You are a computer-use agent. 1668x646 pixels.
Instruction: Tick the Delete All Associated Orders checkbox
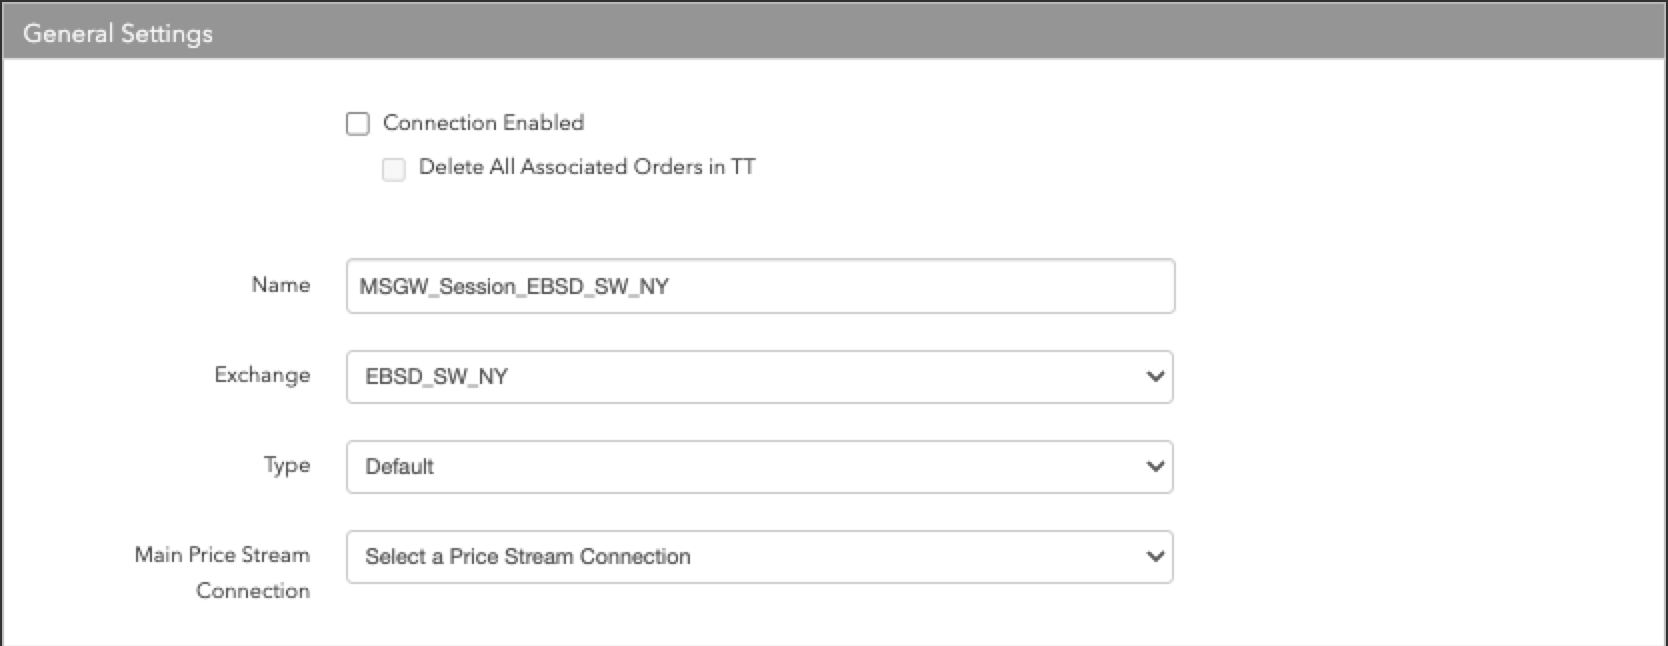394,169
